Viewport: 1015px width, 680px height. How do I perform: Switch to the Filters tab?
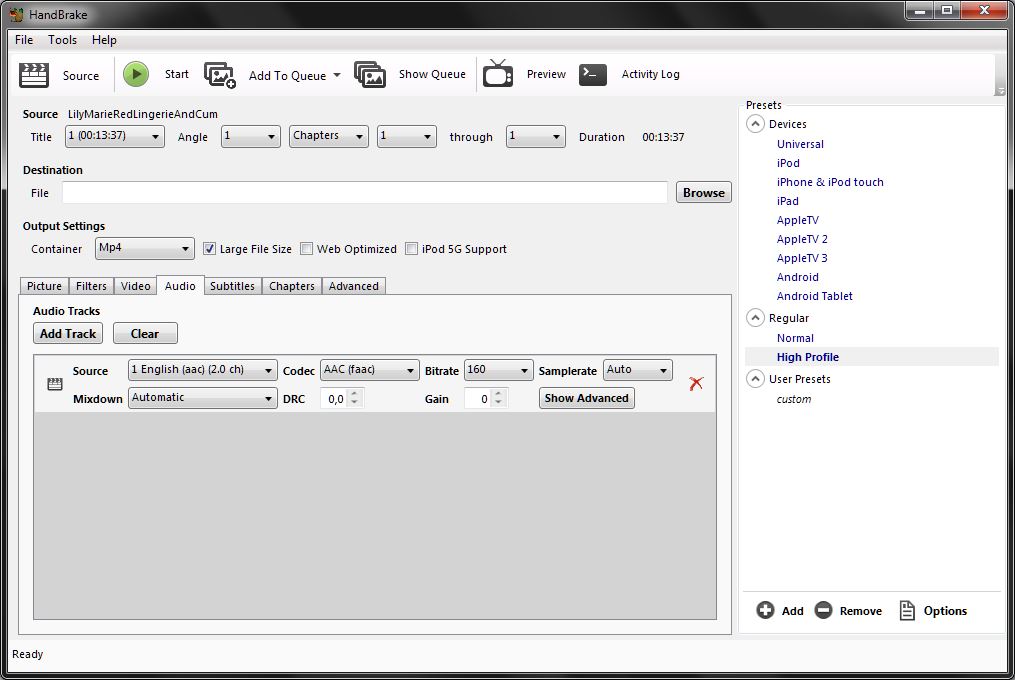91,286
